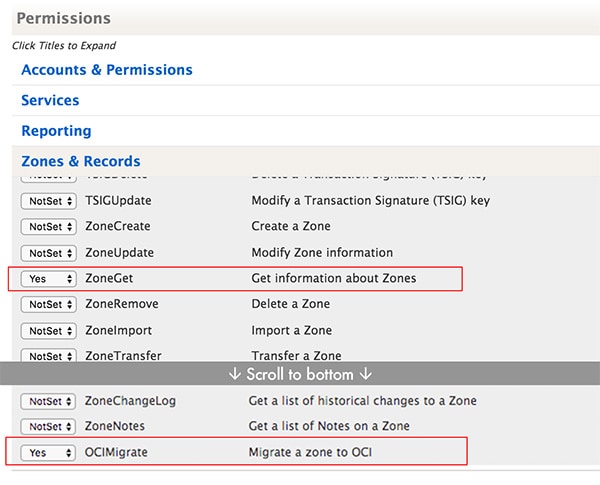Open the TSIGUpdate permission dropdown
This screenshot has height=485, width=600.
click(x=48, y=201)
